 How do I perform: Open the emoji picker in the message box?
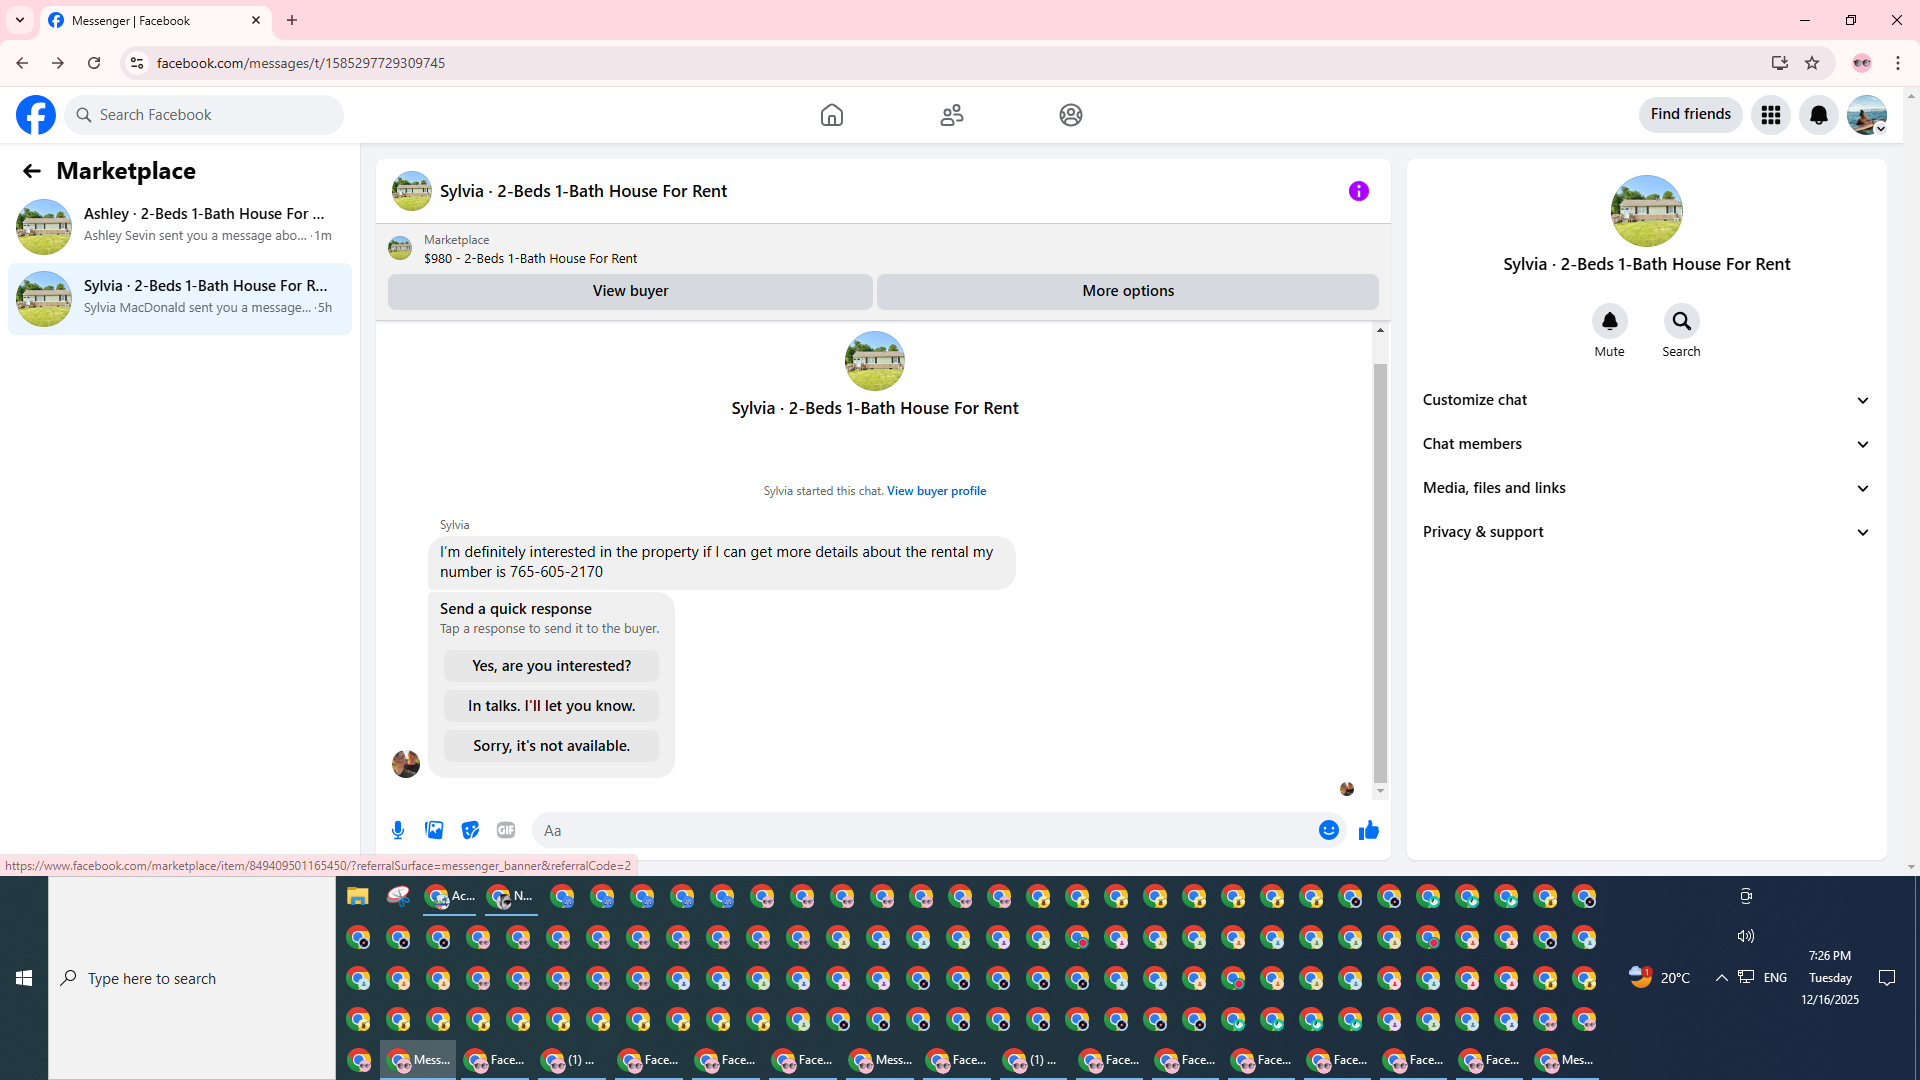pos(1328,830)
